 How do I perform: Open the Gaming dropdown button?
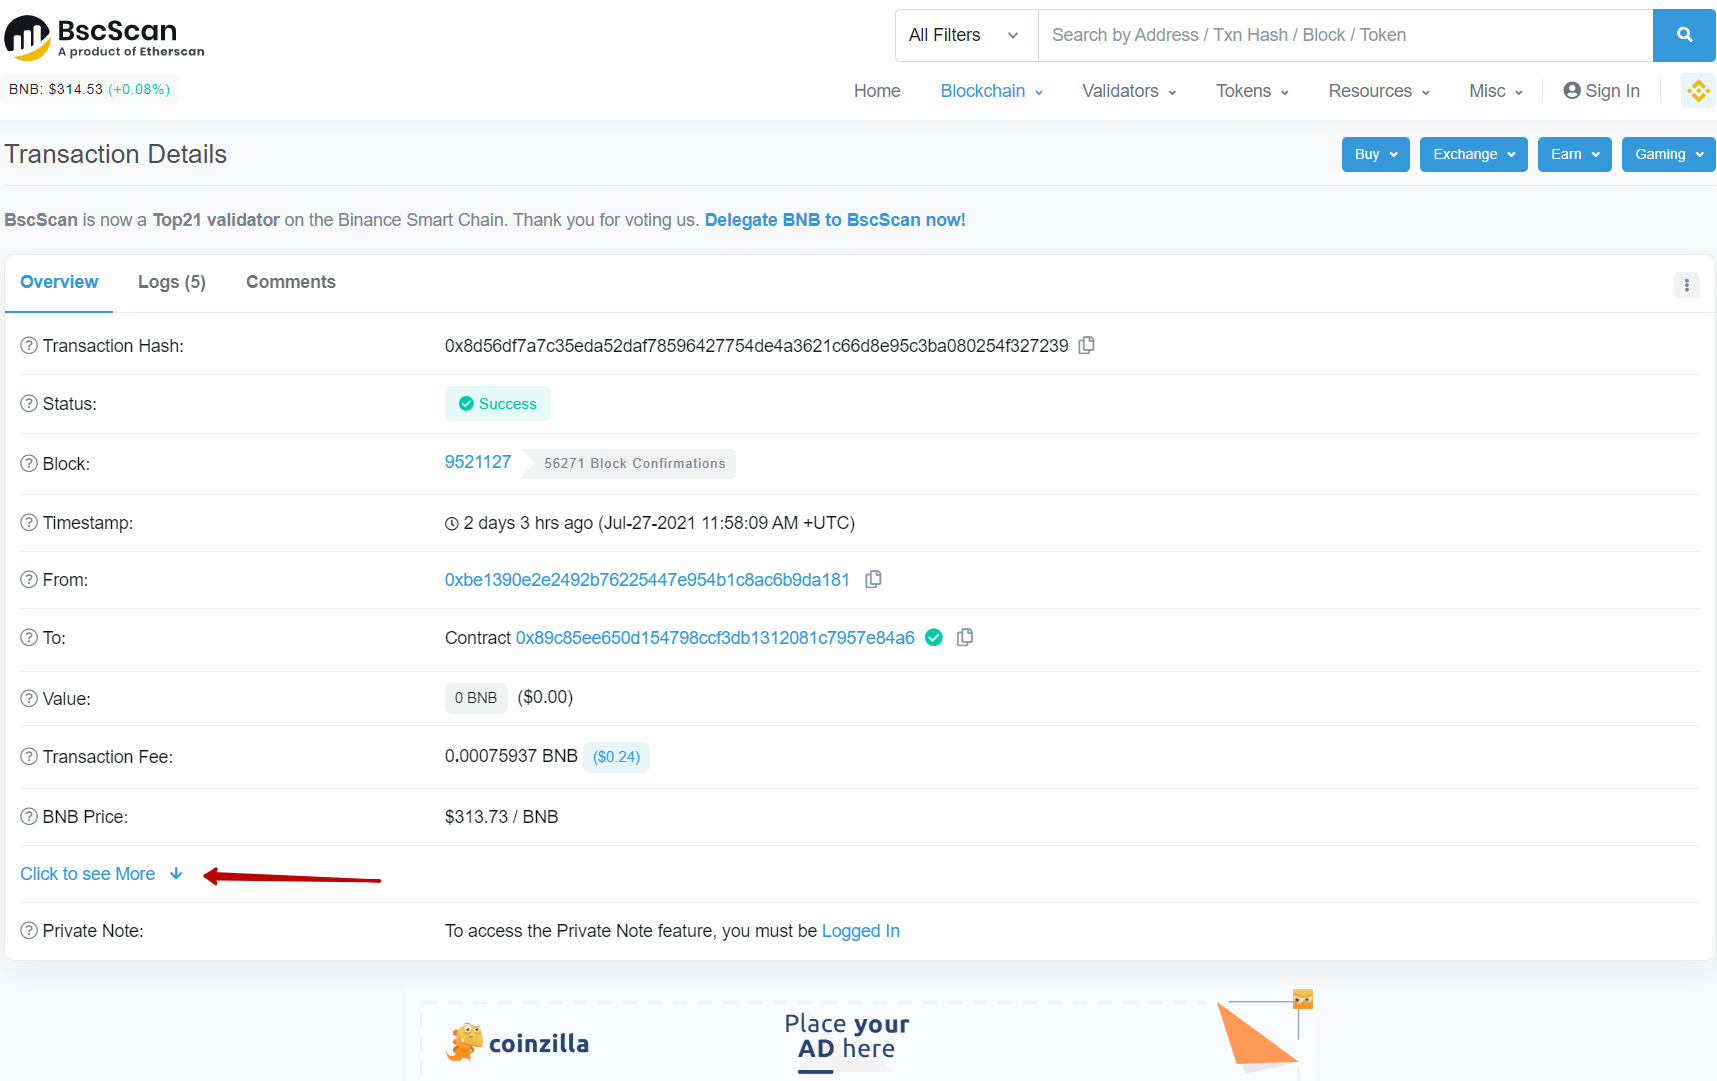[x=1668, y=154]
